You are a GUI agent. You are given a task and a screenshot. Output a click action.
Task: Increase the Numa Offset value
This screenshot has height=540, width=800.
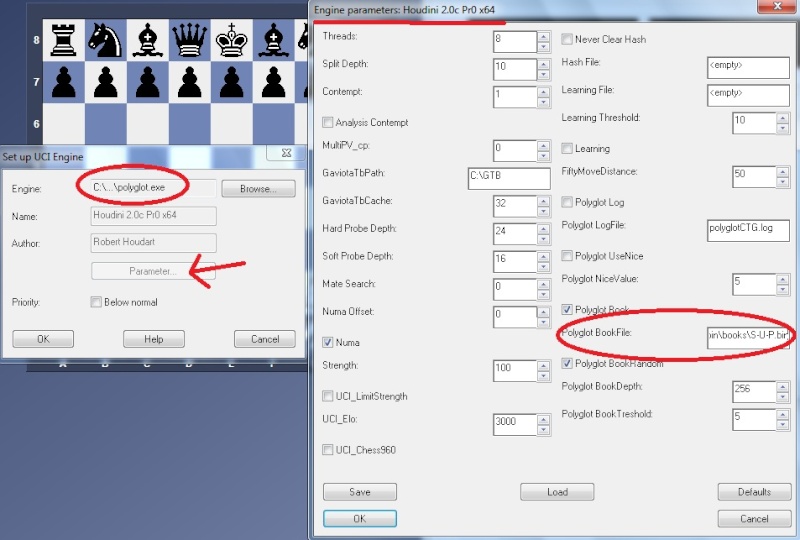[544, 311]
